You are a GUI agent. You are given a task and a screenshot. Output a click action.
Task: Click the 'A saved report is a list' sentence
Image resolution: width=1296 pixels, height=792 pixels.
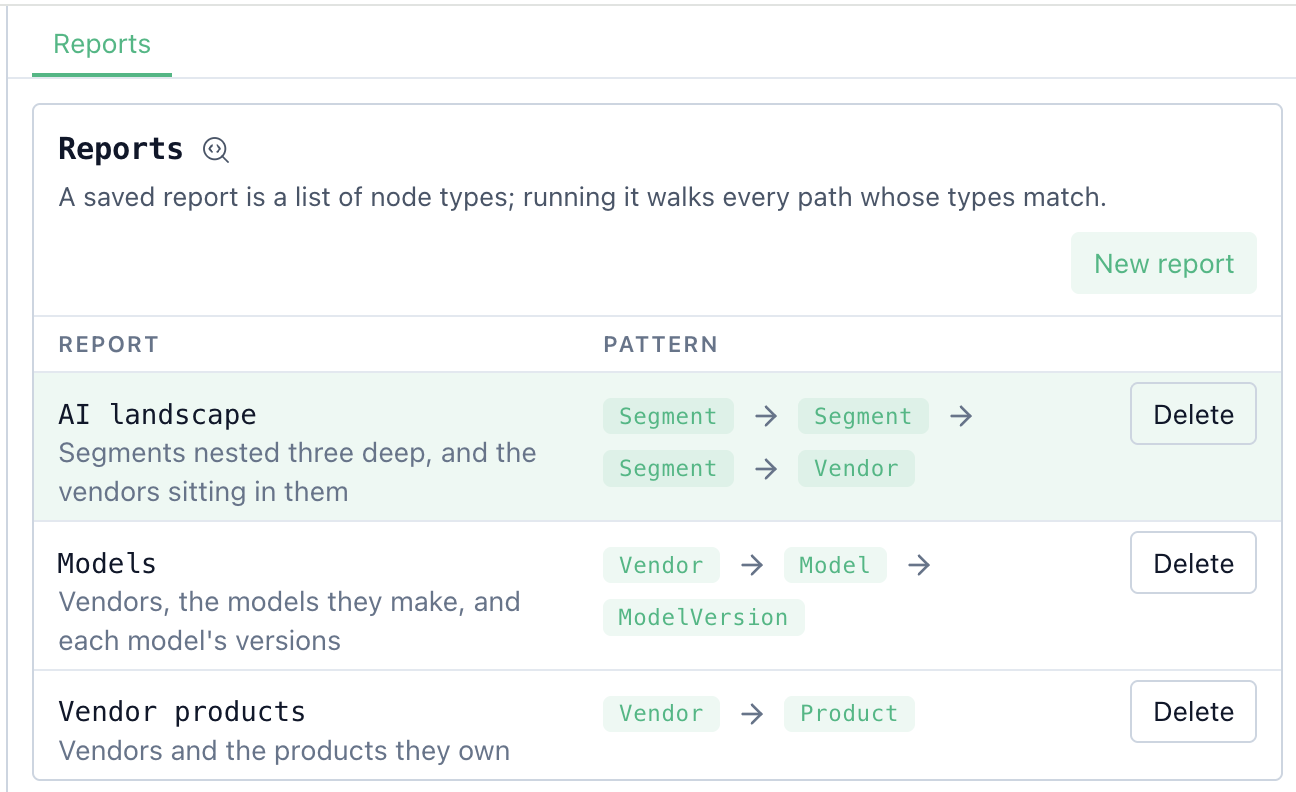[583, 197]
